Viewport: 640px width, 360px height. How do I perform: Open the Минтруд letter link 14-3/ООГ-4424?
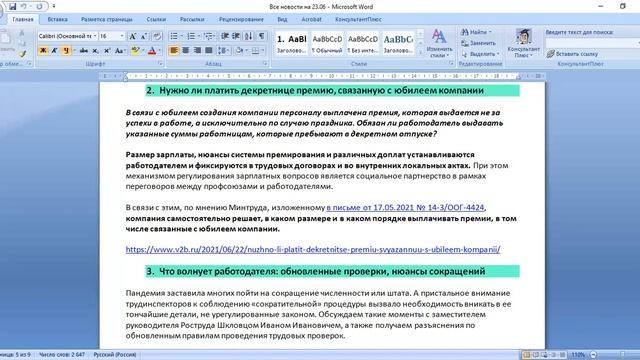tap(405, 207)
